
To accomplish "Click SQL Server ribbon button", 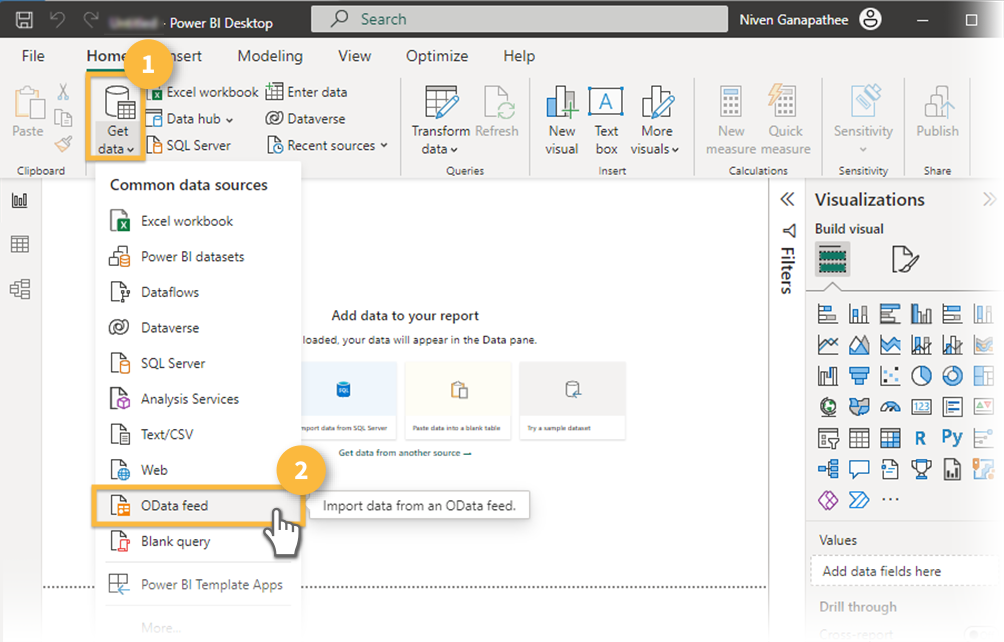I will [189, 146].
